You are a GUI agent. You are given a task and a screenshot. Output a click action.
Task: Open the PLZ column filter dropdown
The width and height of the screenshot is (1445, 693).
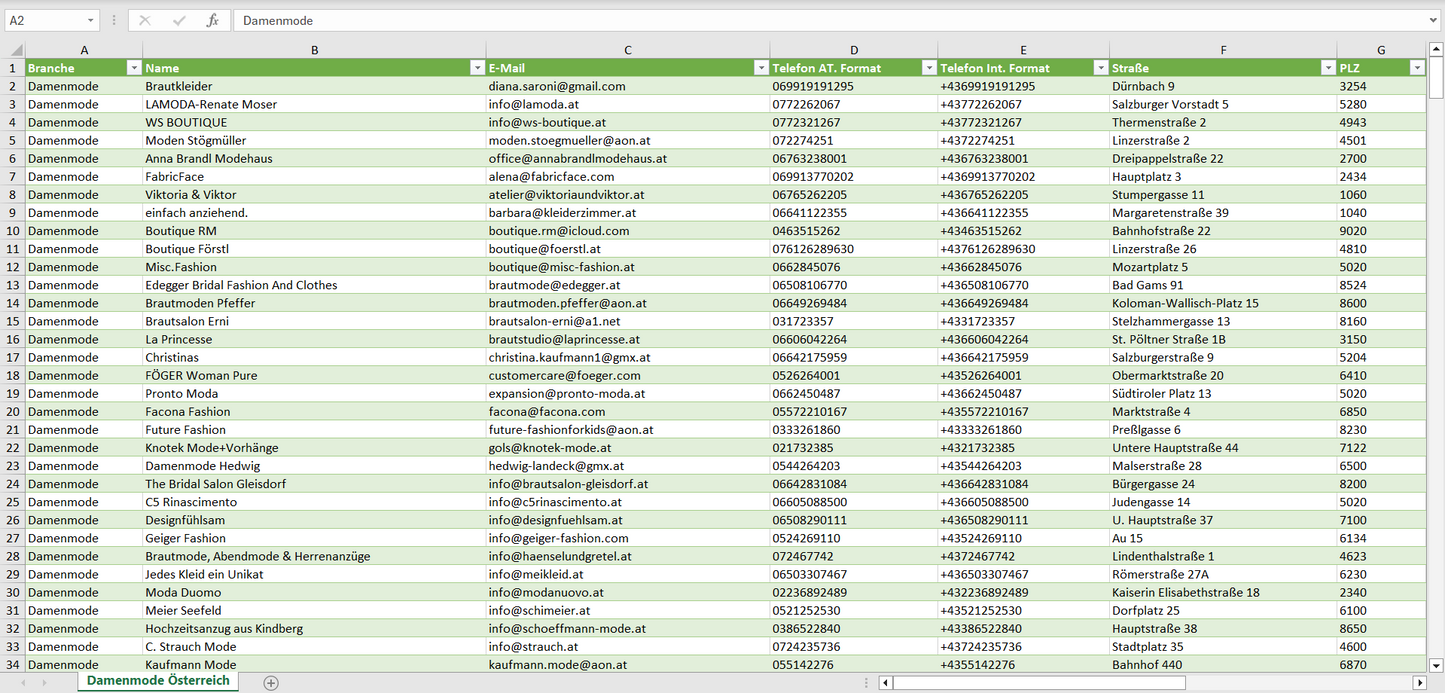(1416, 68)
